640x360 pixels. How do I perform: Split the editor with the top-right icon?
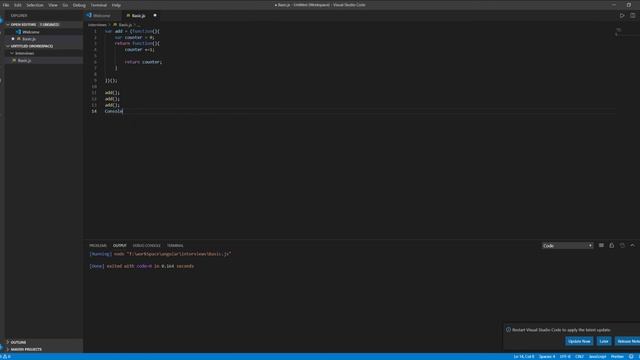(x=632, y=16)
